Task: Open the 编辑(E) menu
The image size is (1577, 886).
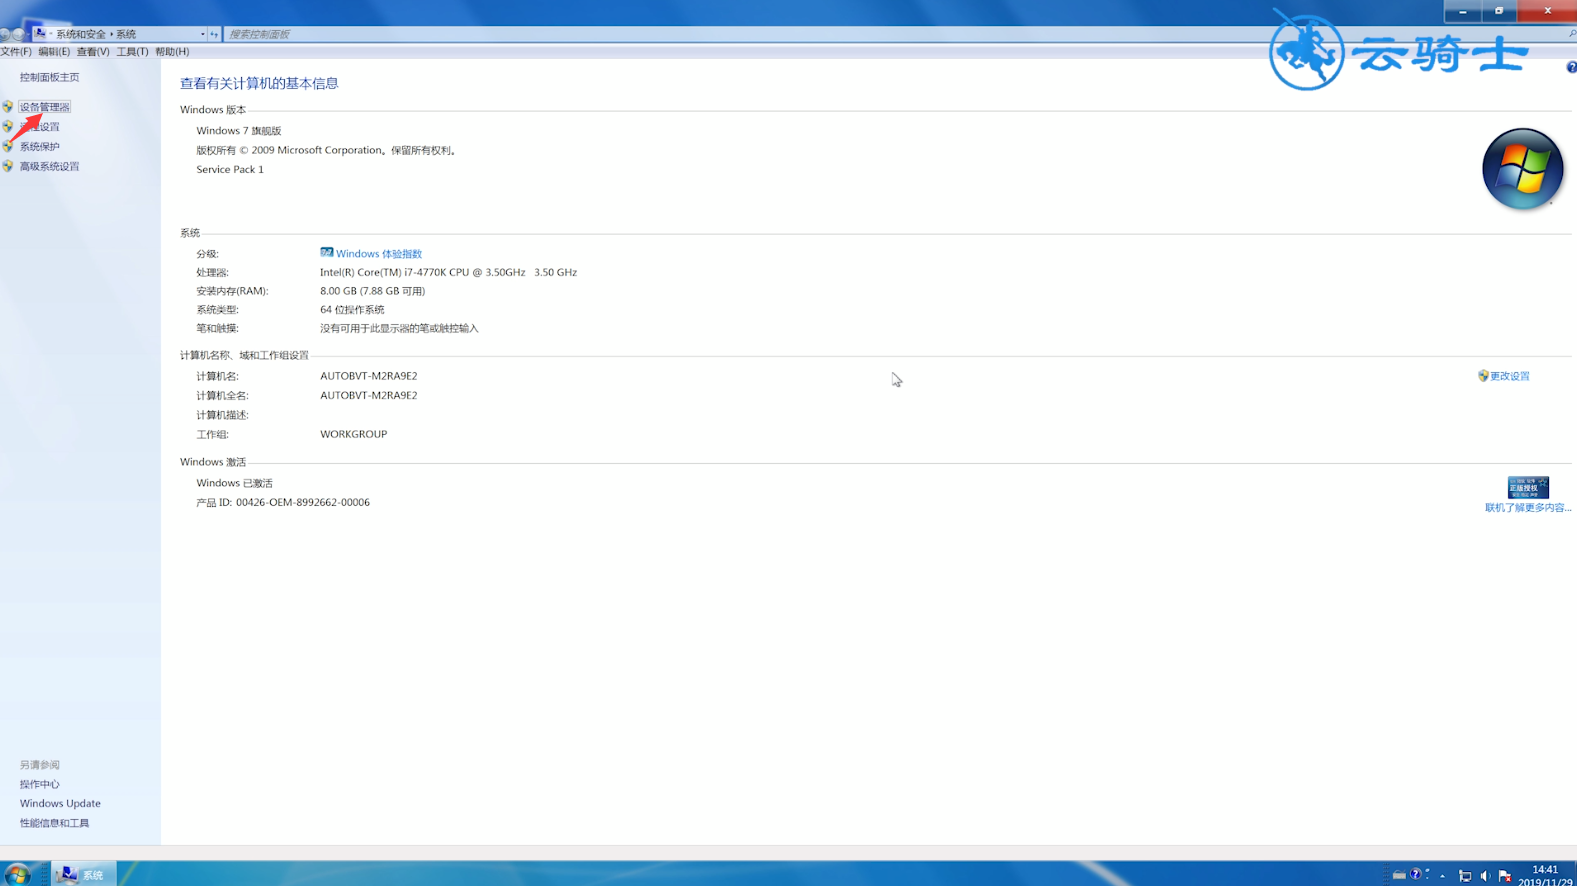Action: pos(54,52)
